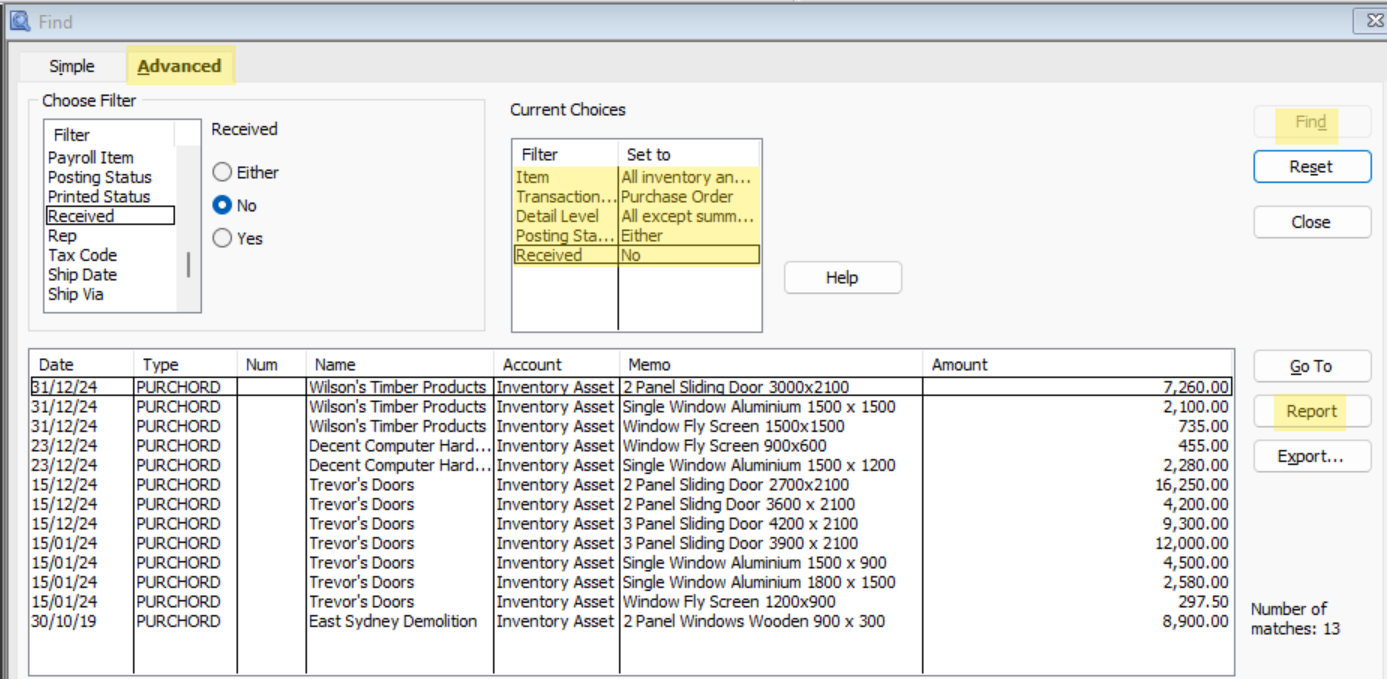1387x679 pixels.
Task: Open the Advanced tab
Action: point(180,66)
